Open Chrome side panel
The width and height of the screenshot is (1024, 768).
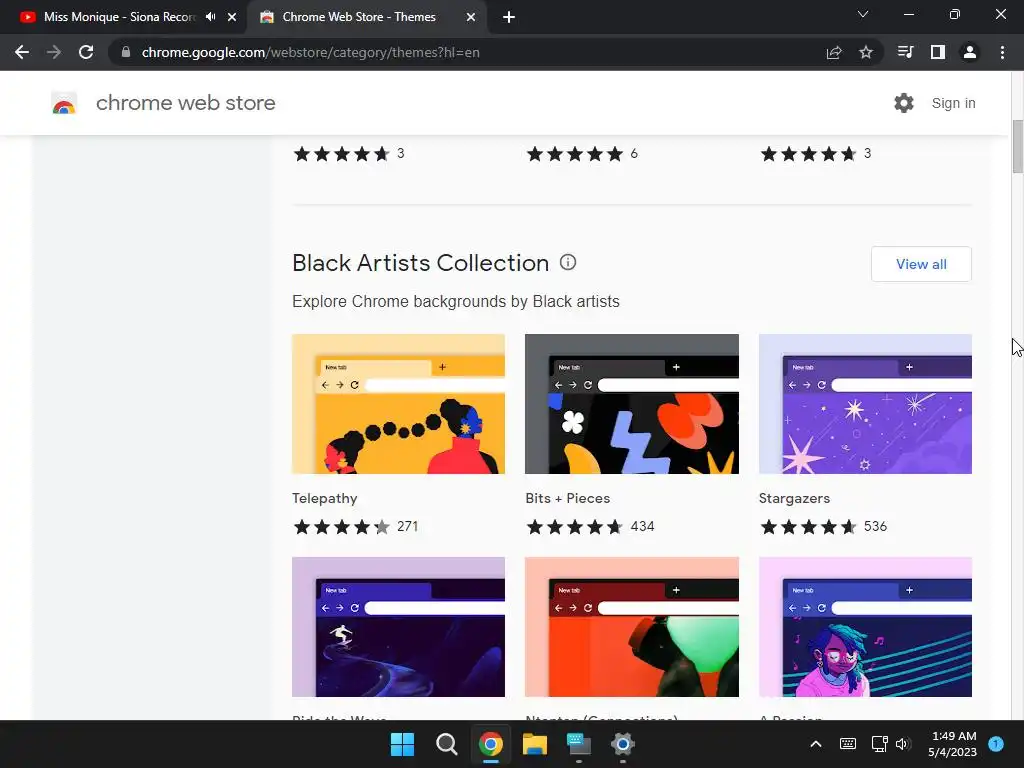point(938,52)
